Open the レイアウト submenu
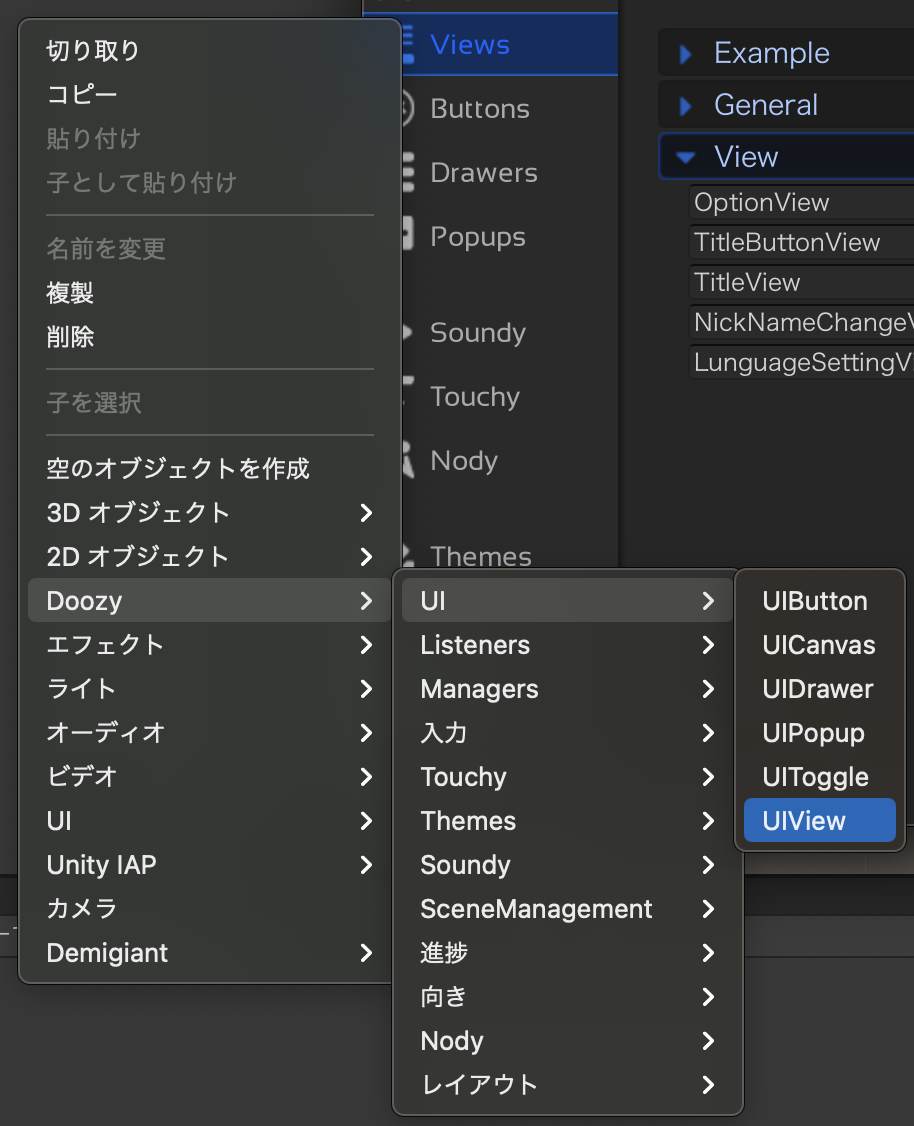 (567, 1084)
